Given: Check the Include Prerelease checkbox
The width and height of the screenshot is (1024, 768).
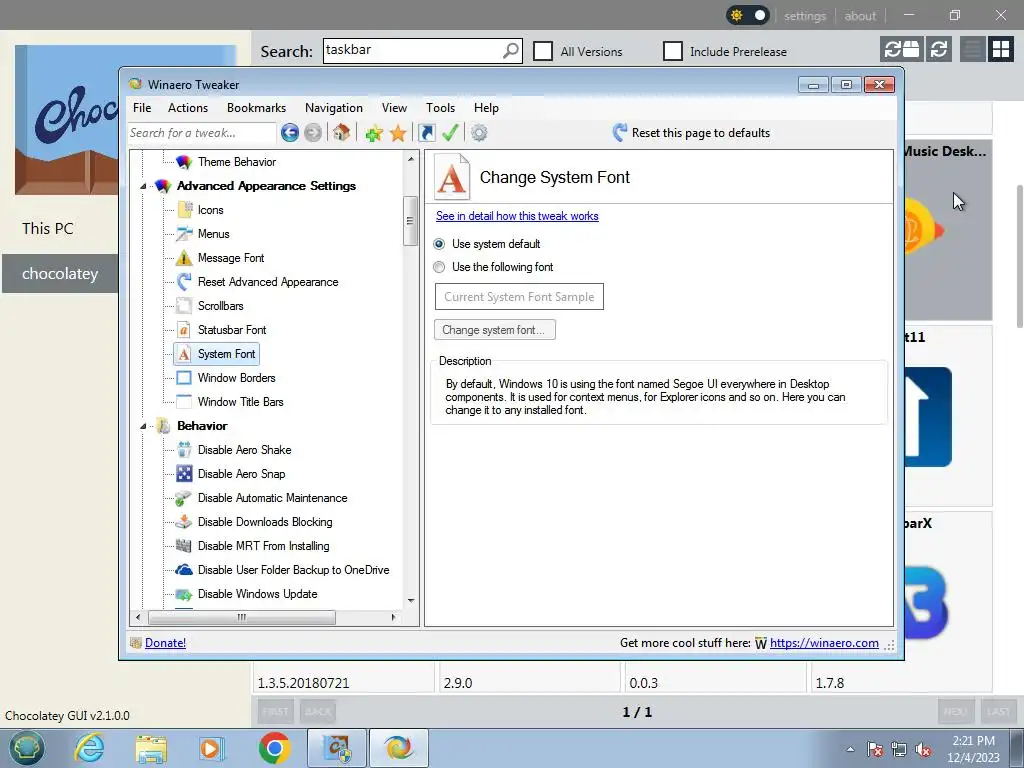Looking at the screenshot, I should 673,51.
